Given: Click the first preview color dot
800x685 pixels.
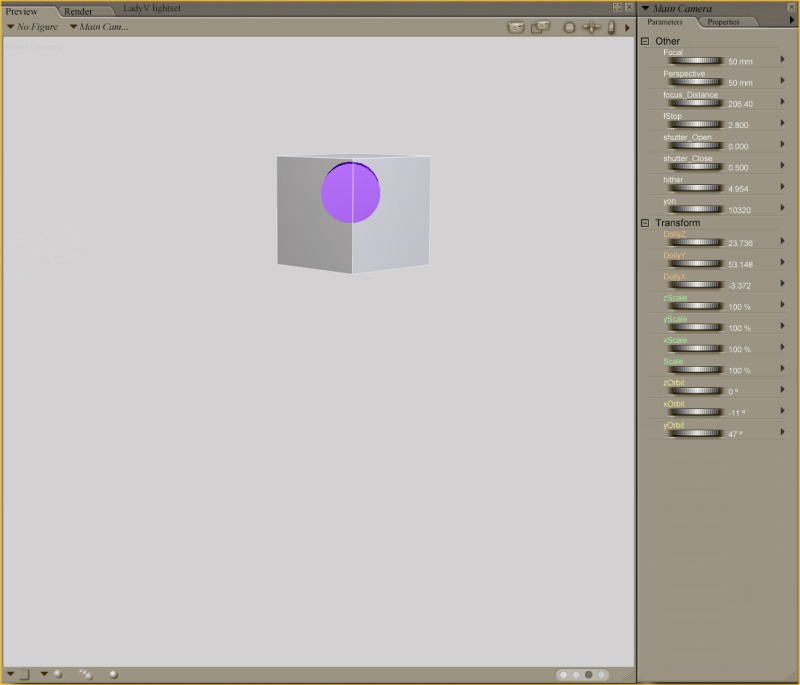Looking at the screenshot, I should point(563,674).
